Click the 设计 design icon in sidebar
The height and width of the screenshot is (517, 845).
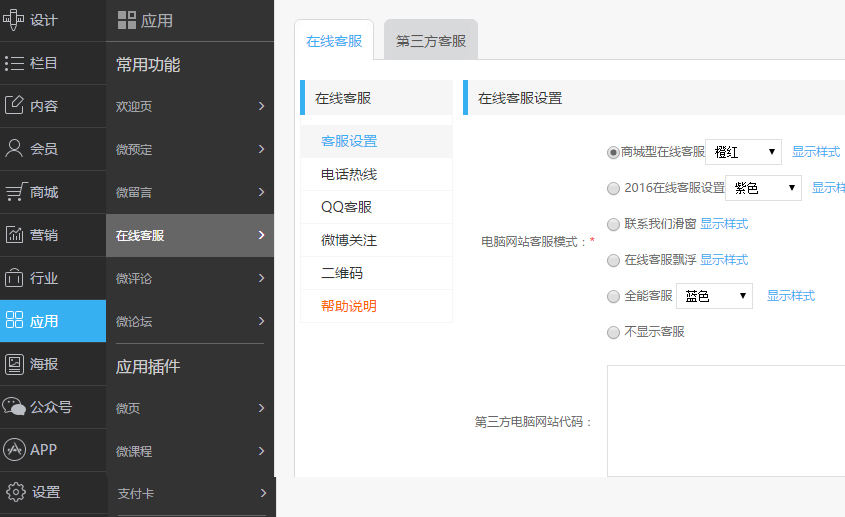click(x=15, y=20)
